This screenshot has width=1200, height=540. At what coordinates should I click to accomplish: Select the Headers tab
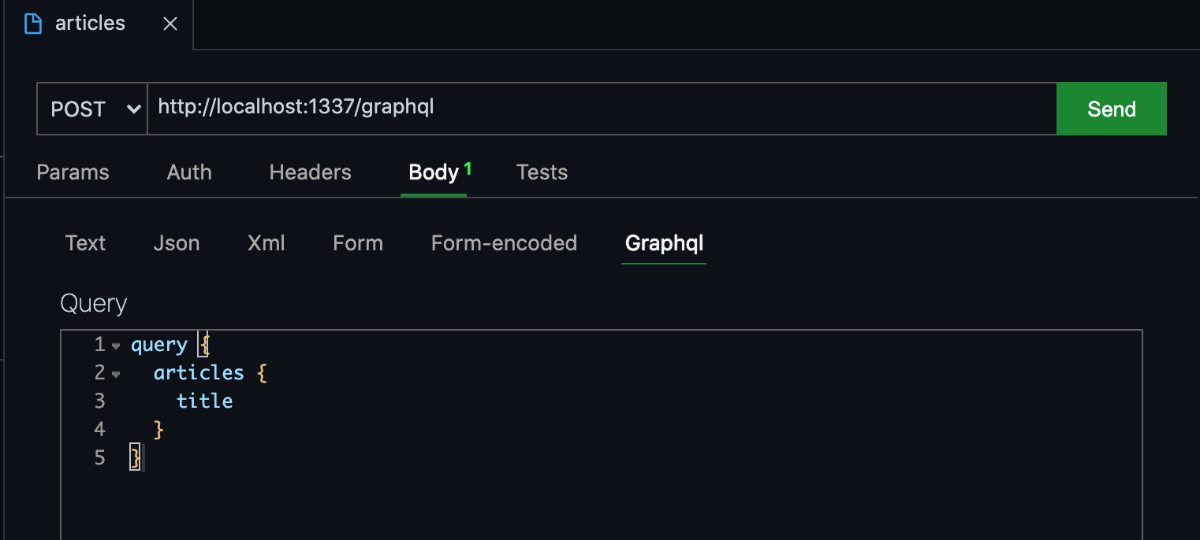[310, 172]
